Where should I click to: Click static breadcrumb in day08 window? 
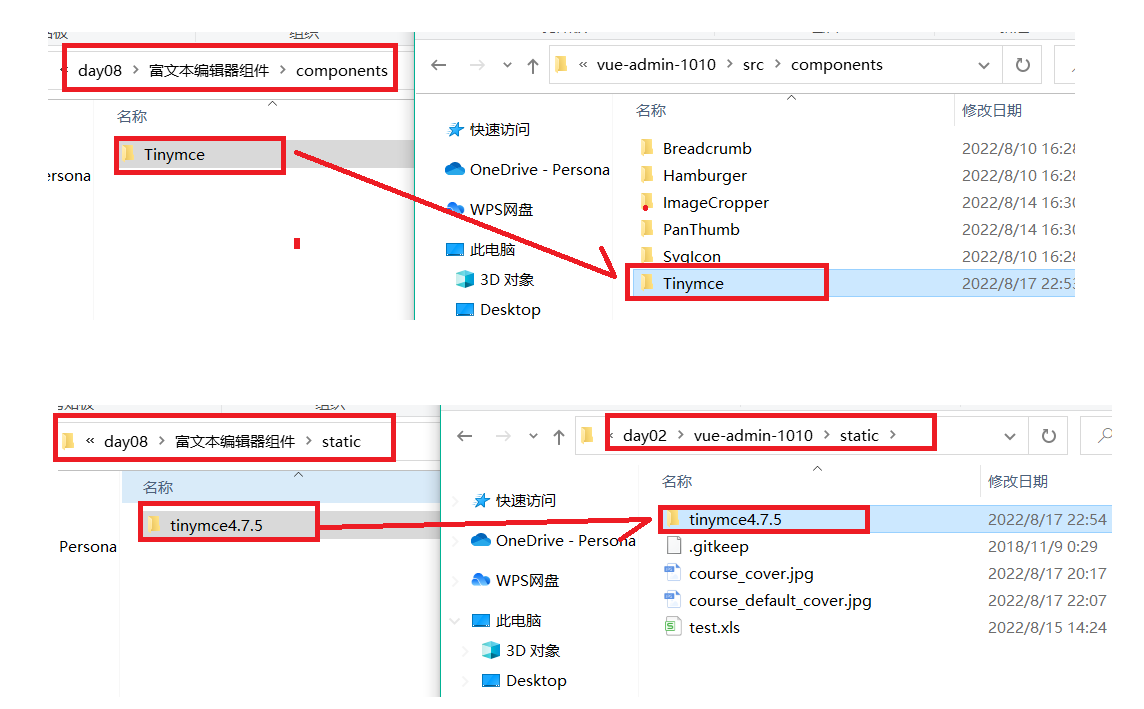tap(341, 441)
